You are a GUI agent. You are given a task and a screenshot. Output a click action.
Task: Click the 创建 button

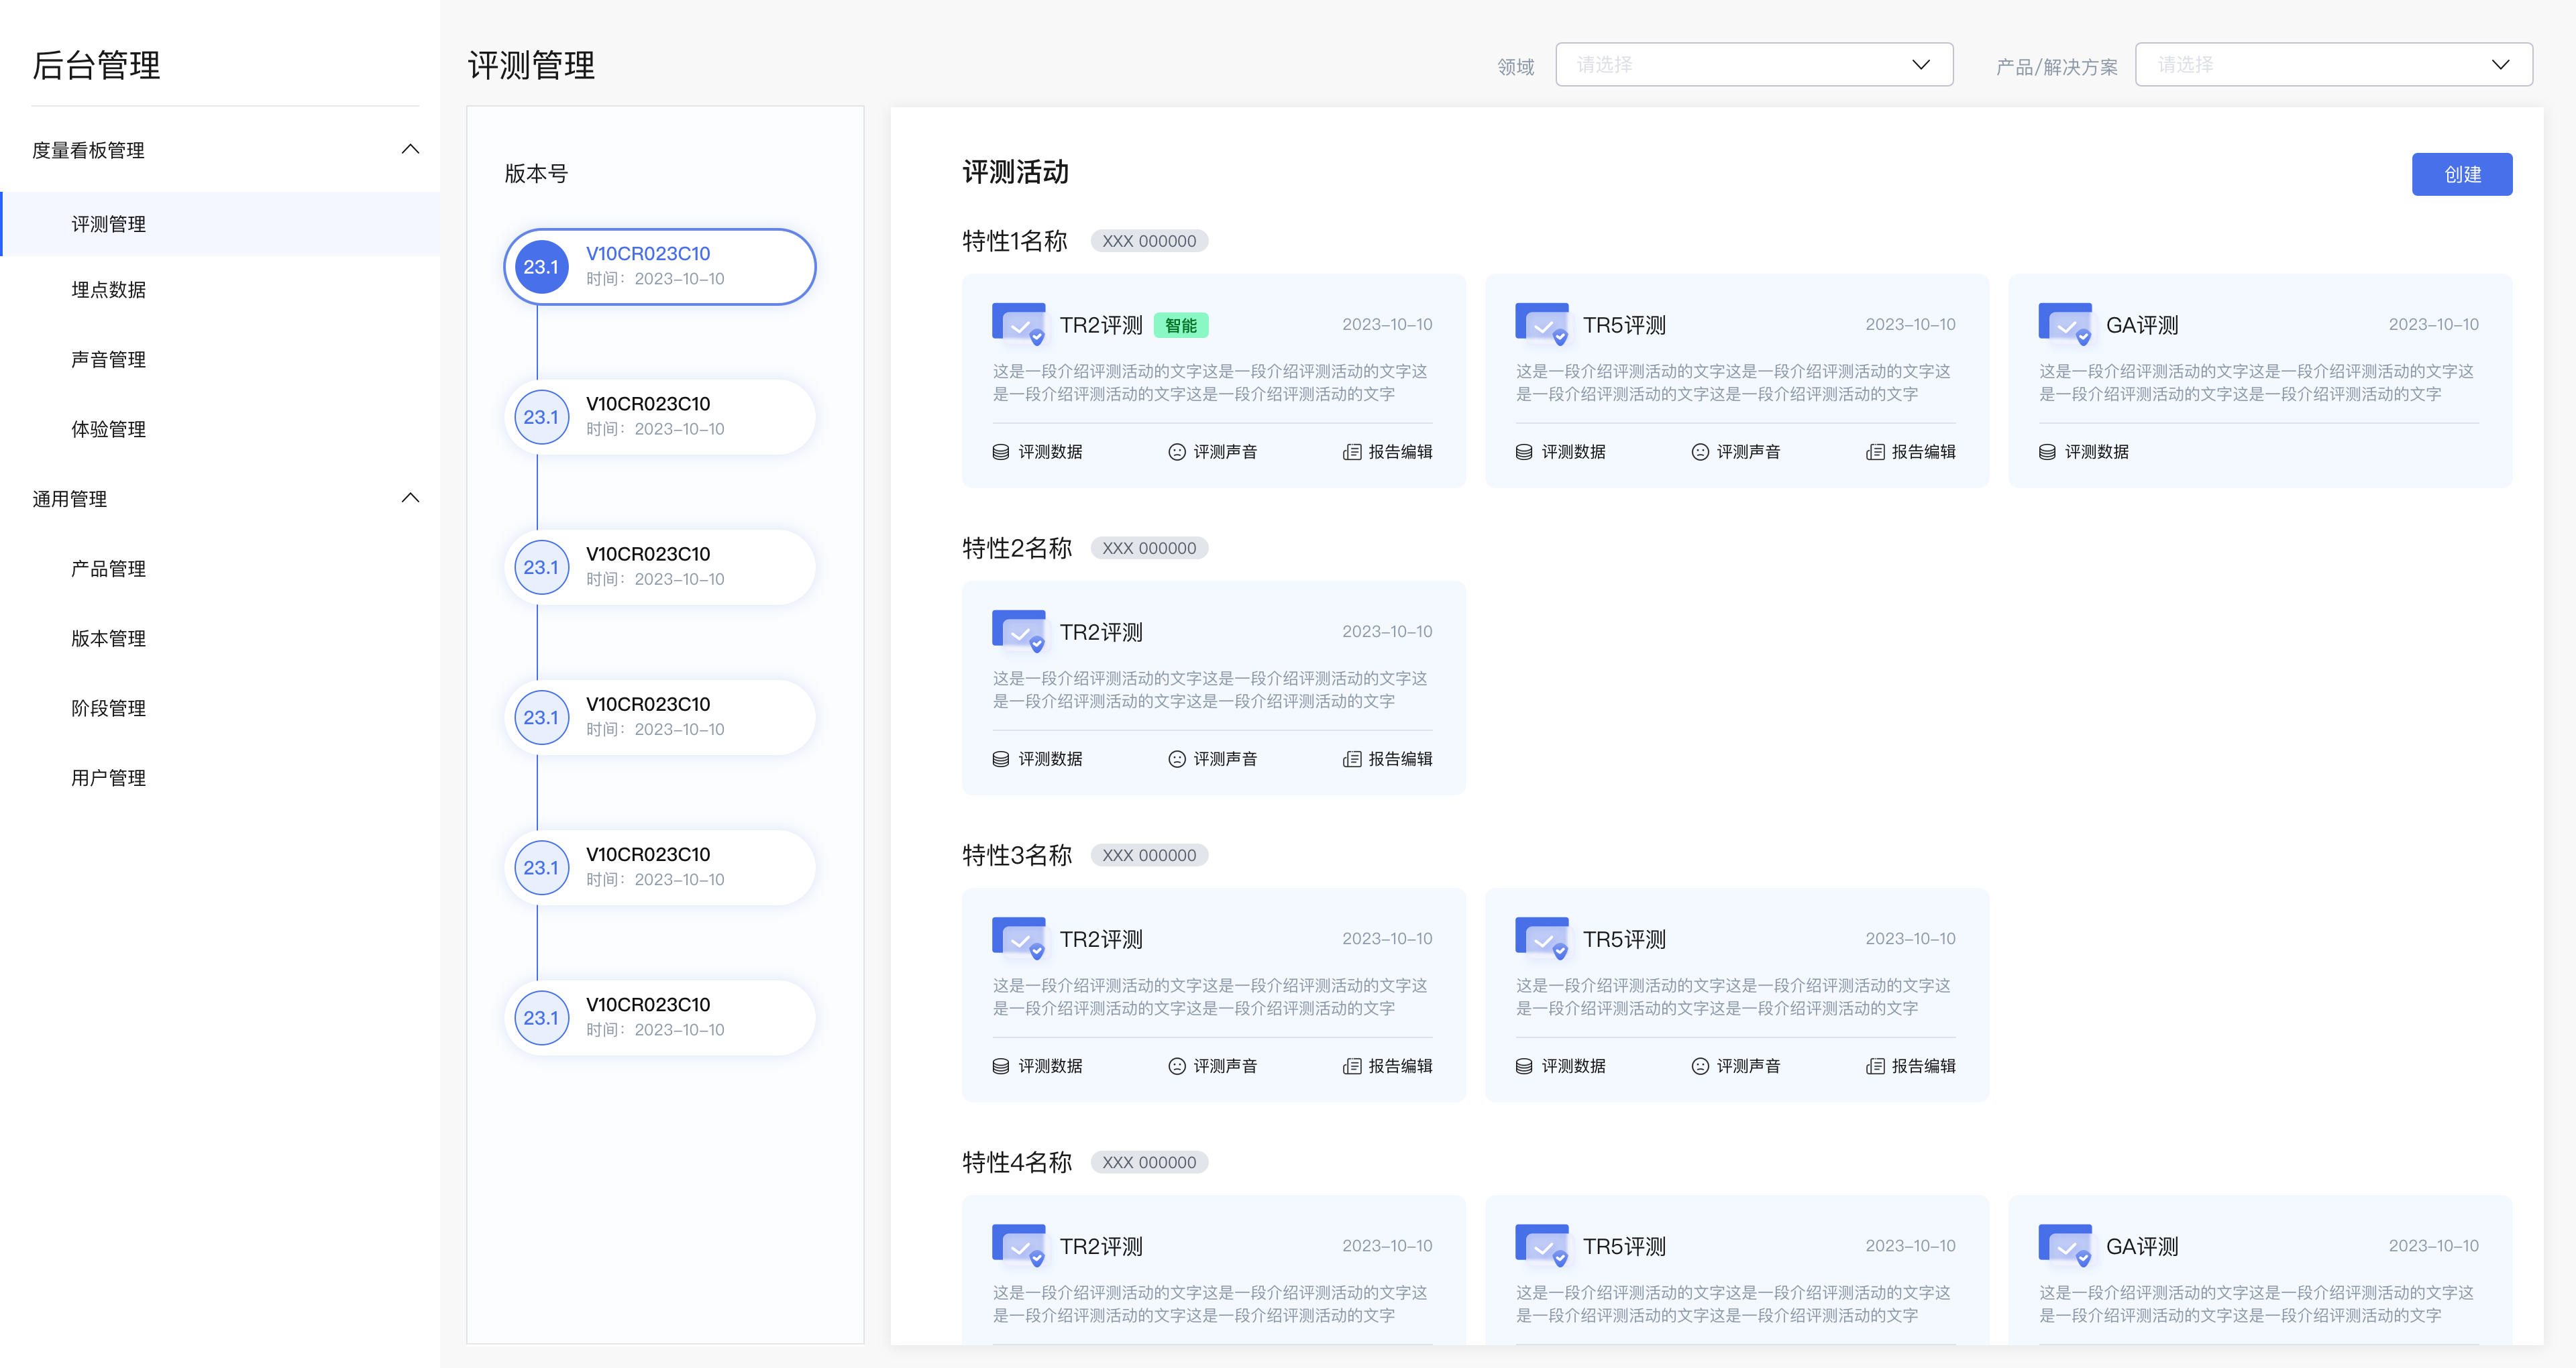2461,175
